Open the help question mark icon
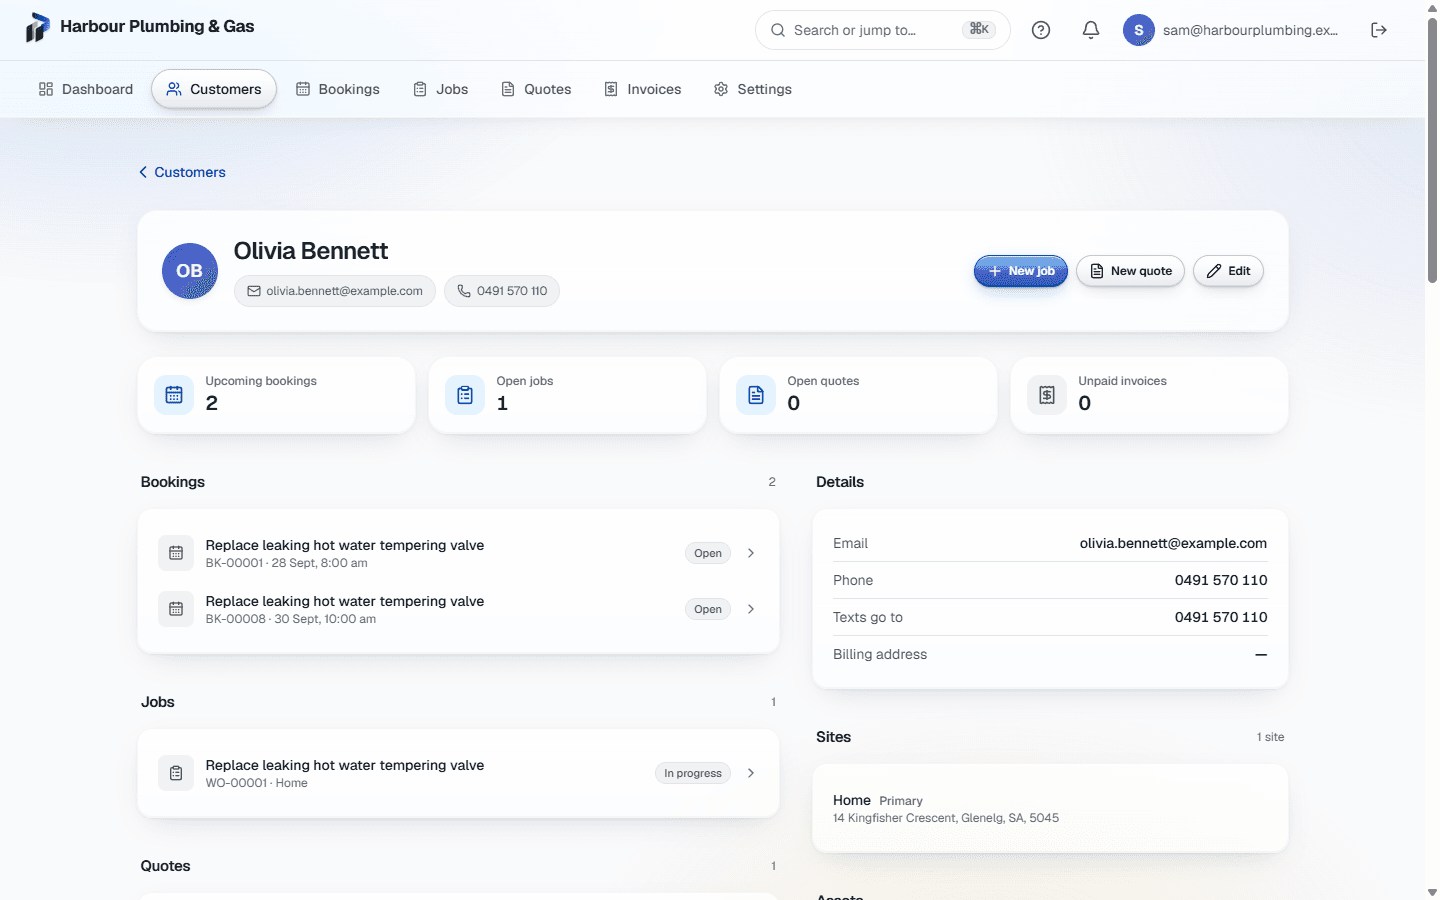This screenshot has width=1440, height=900. click(1041, 30)
